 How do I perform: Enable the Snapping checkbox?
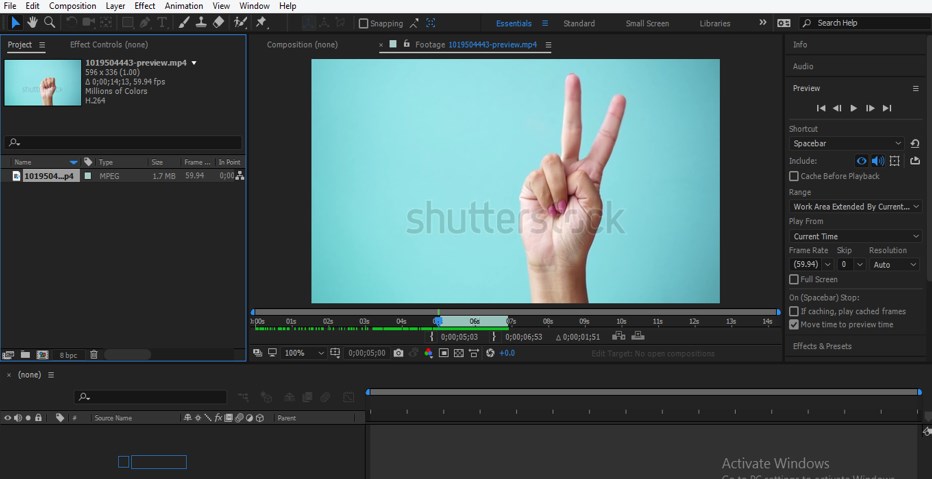[x=363, y=23]
